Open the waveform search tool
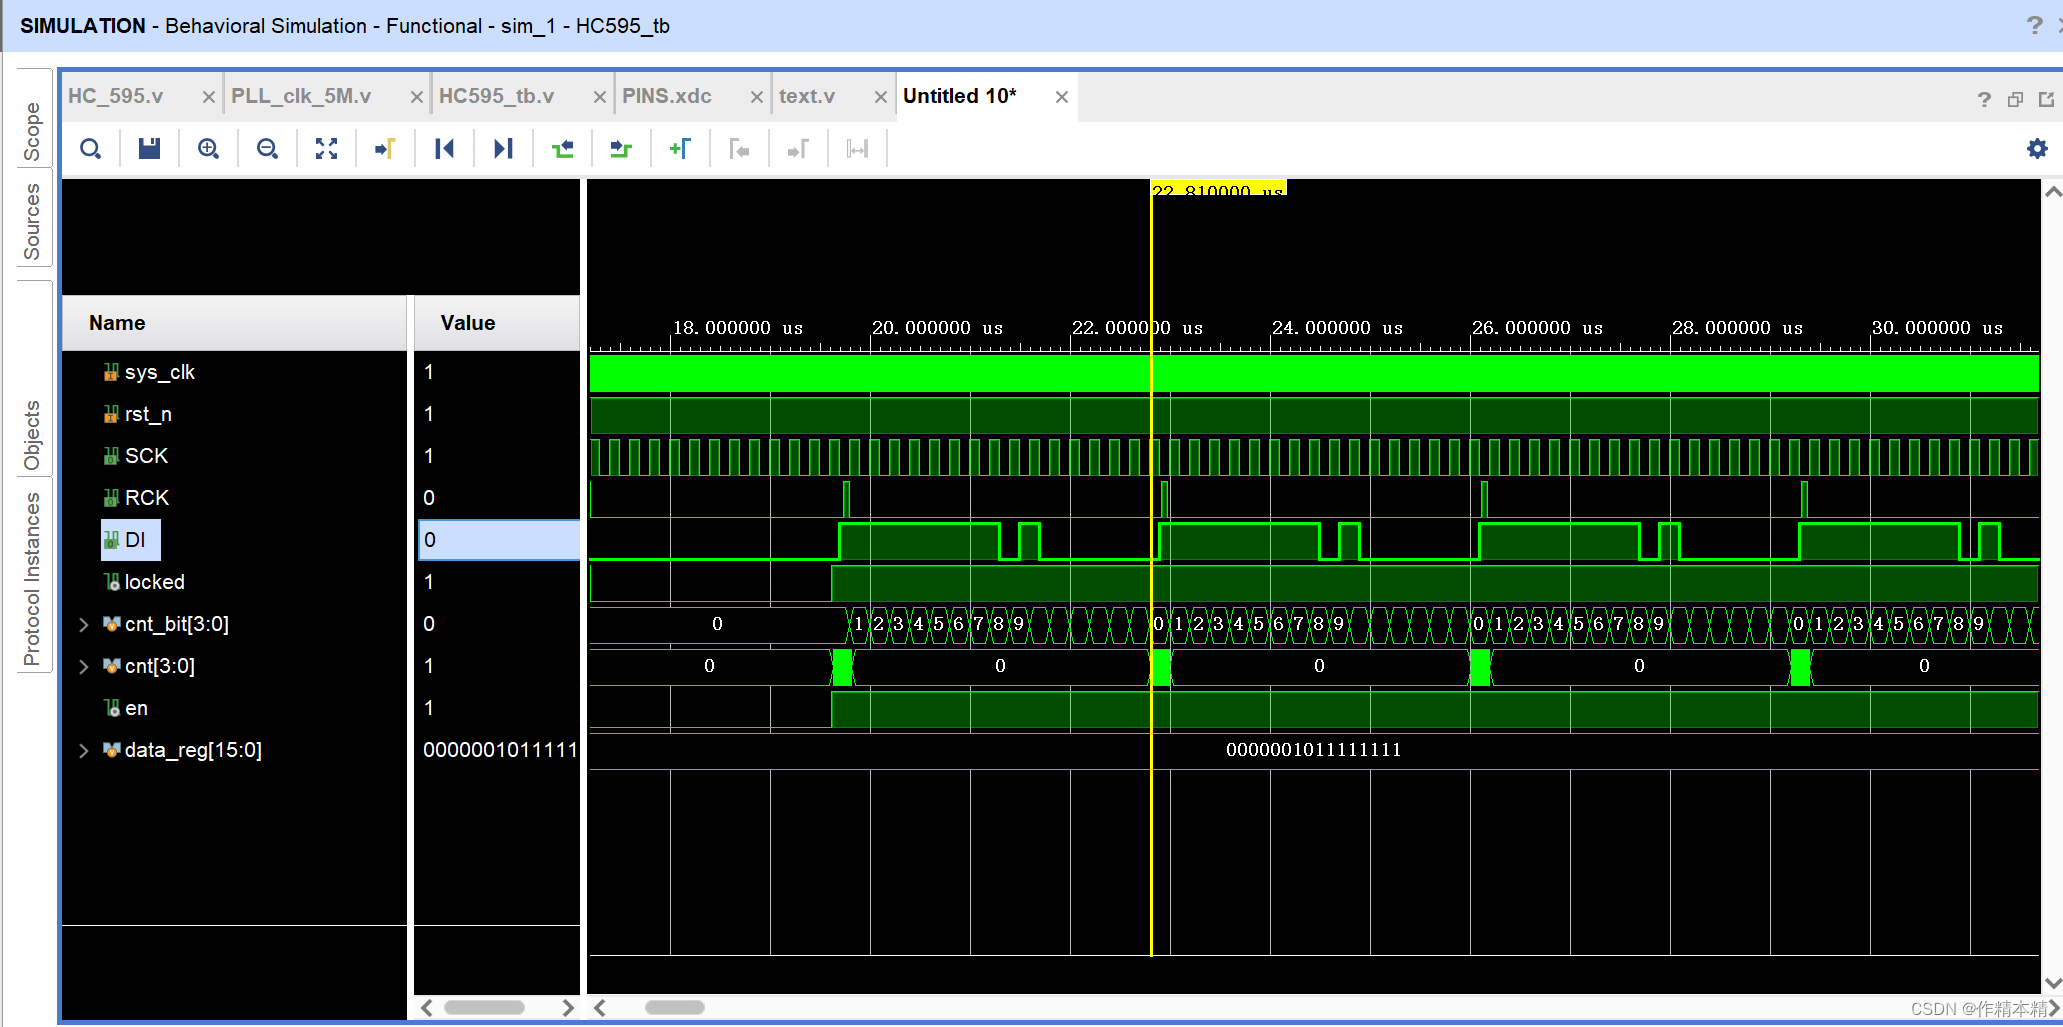 tap(91, 148)
